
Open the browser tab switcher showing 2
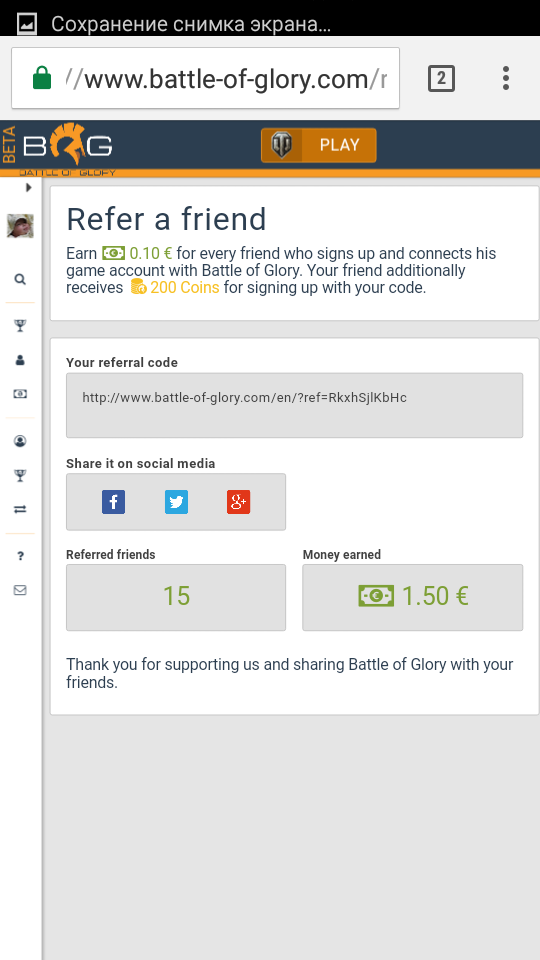pos(441,78)
